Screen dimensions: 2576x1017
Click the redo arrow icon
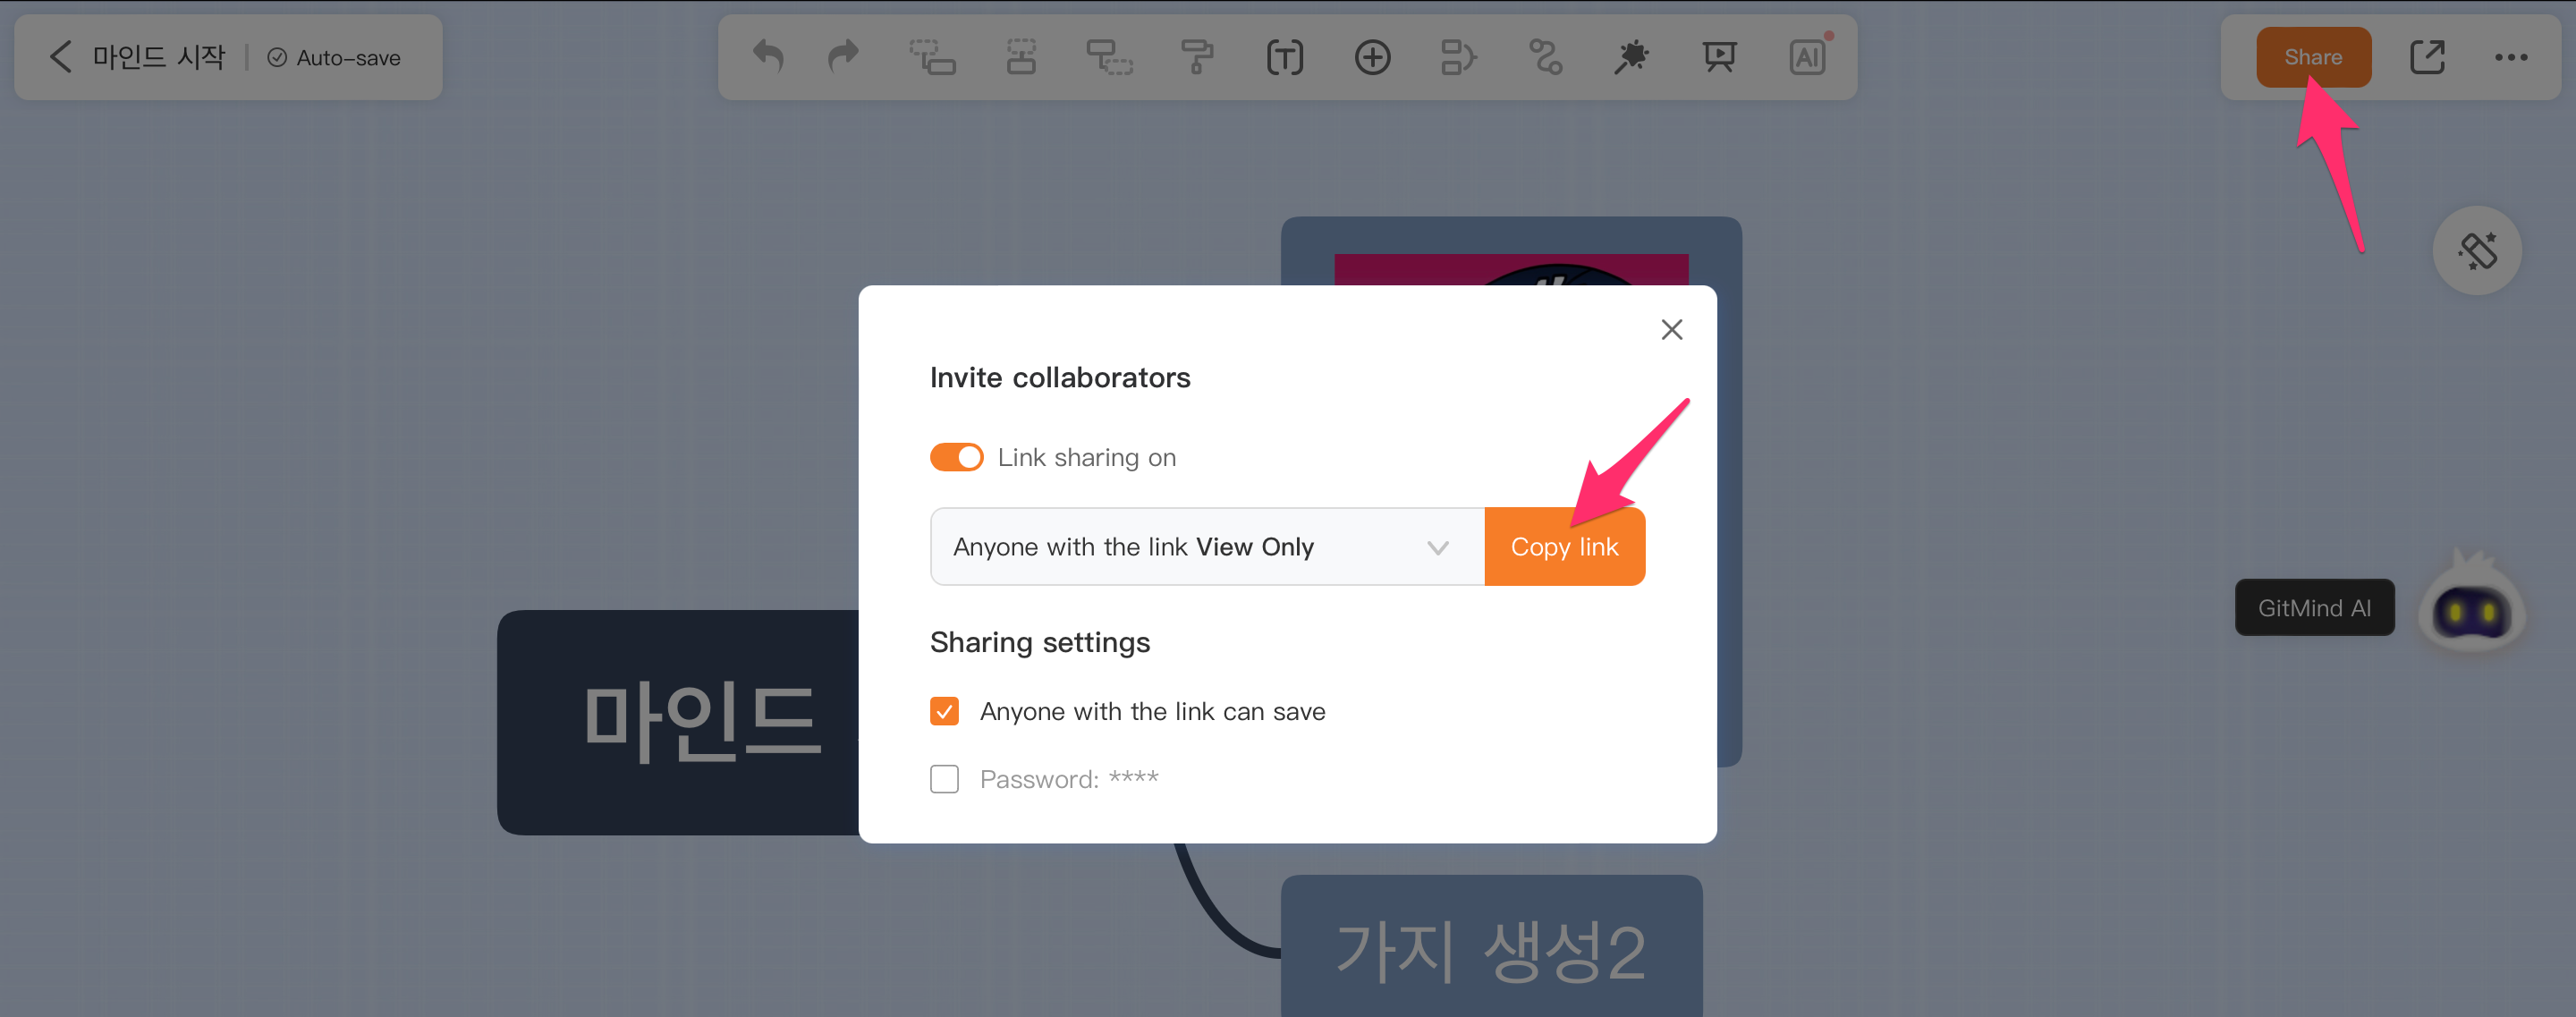click(843, 57)
